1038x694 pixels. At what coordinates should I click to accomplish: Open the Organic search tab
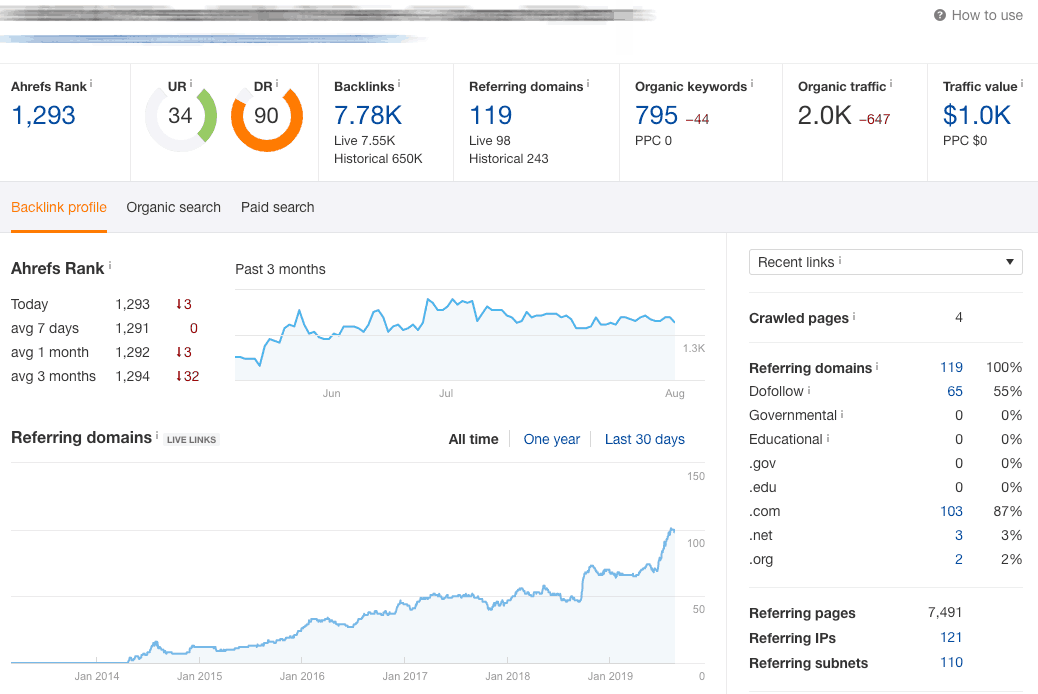click(x=173, y=207)
